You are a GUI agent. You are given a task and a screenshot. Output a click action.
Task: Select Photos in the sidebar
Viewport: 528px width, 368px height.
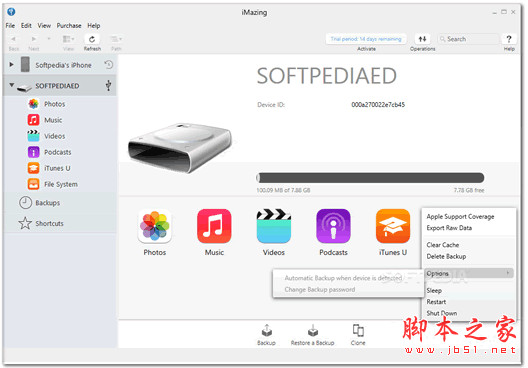click(x=55, y=104)
